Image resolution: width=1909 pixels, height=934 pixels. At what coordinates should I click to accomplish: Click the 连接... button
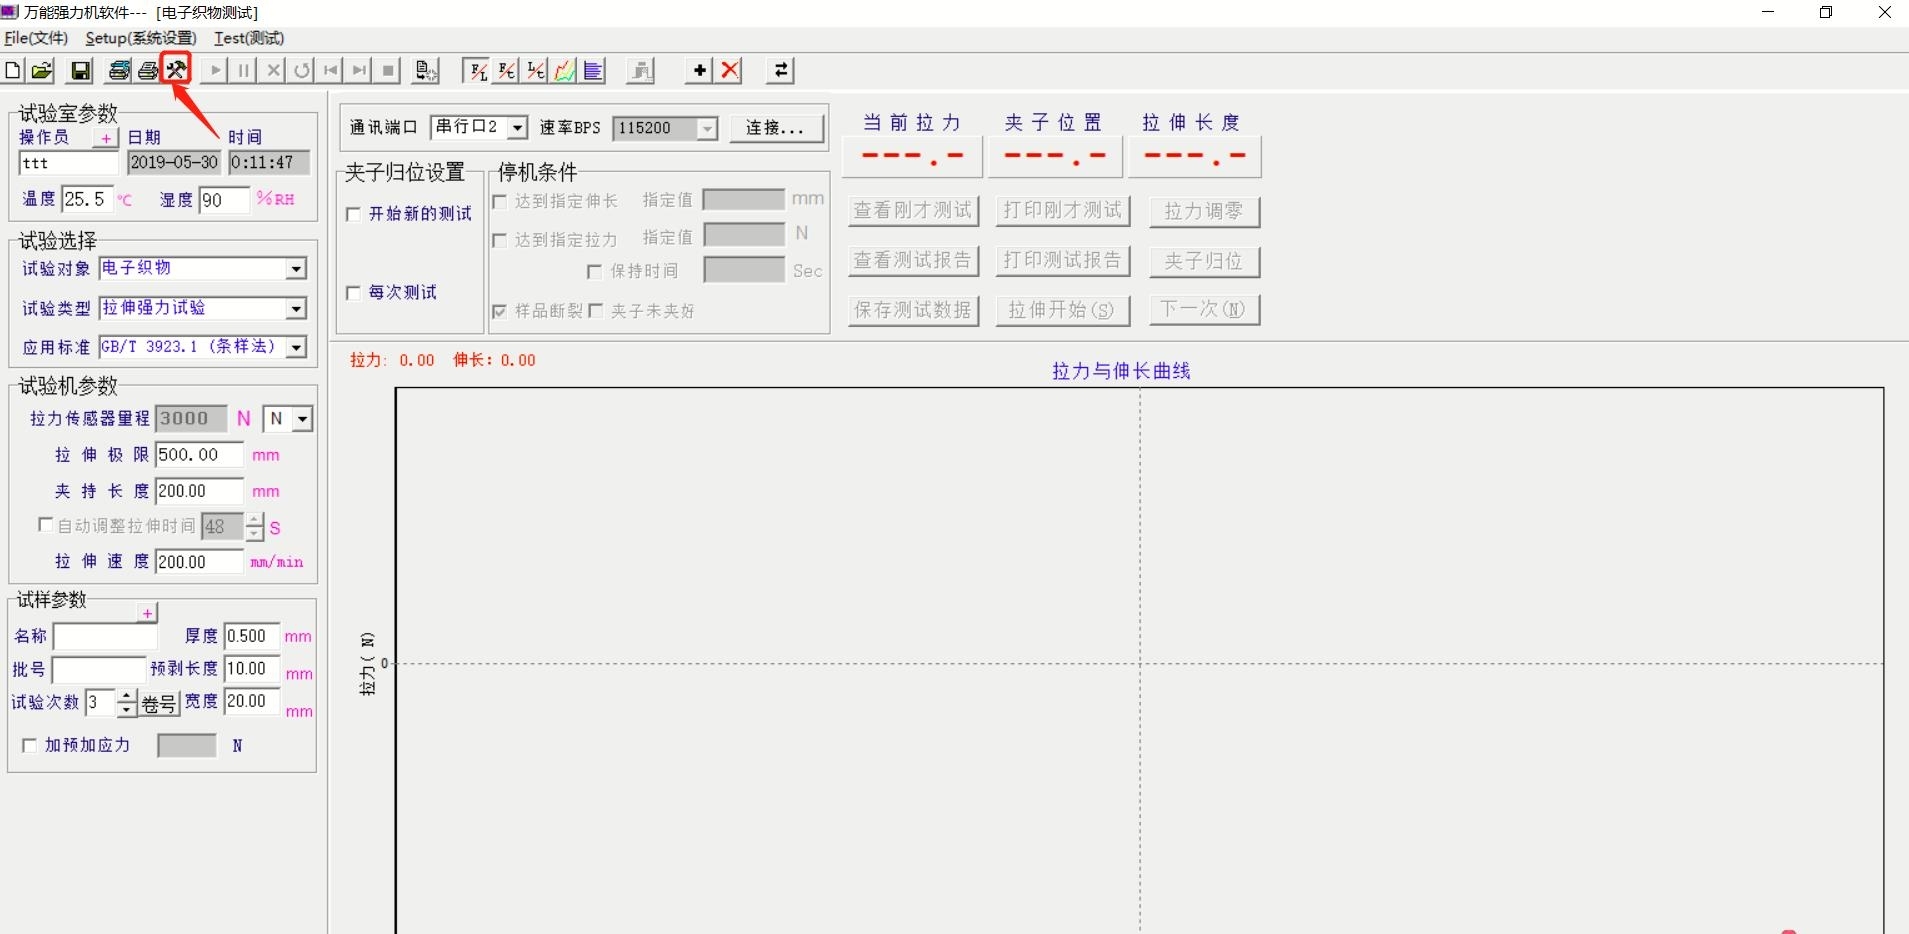click(776, 128)
